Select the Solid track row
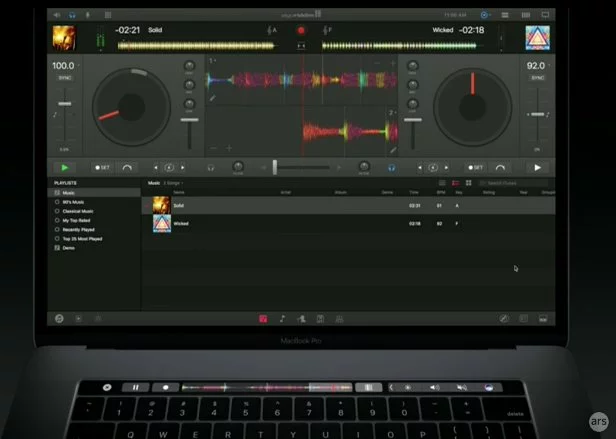Image resolution: width=616 pixels, height=439 pixels. tap(348, 206)
